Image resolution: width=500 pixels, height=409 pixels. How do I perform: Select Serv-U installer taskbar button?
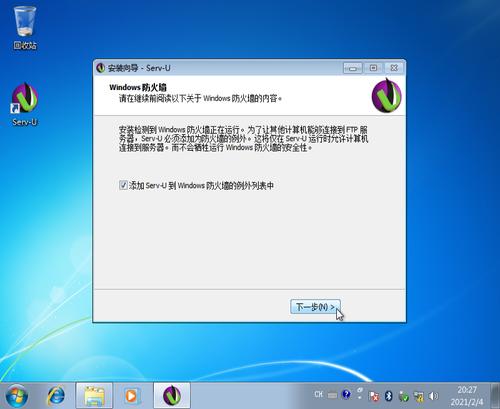point(172,396)
